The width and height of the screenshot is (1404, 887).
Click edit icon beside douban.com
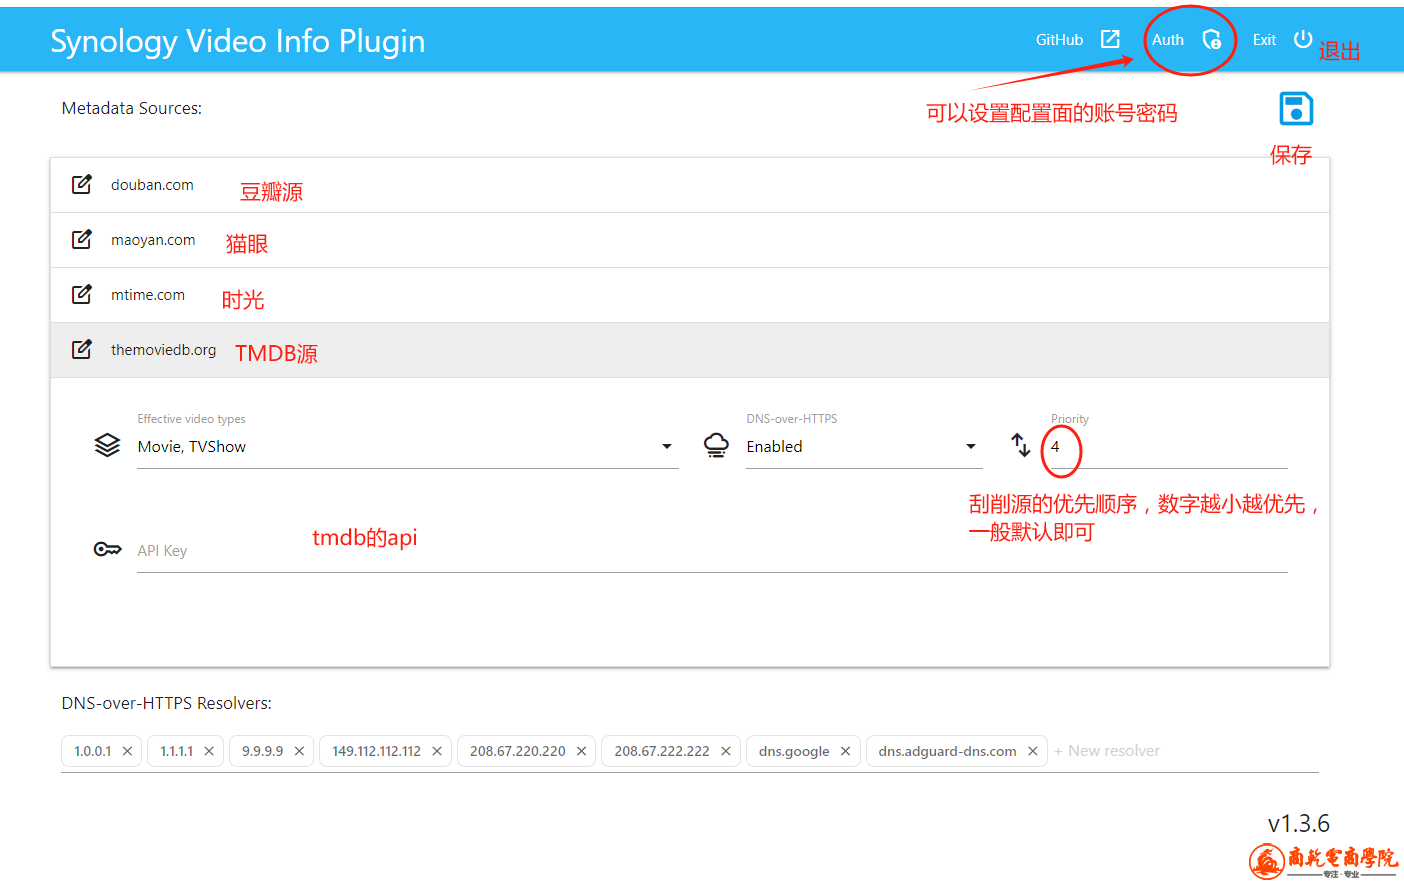(82, 184)
